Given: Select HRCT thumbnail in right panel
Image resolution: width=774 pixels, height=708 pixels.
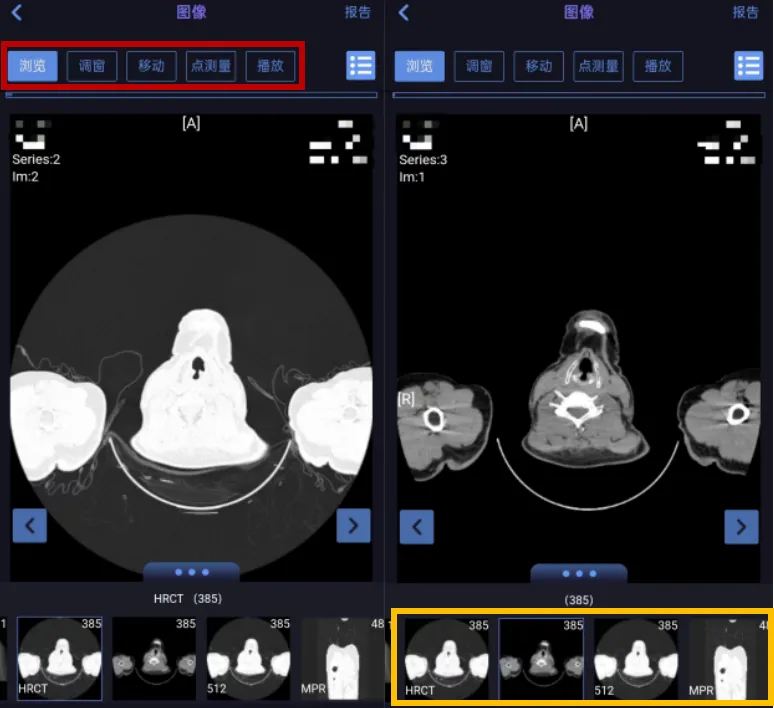Looking at the screenshot, I should pos(447,660).
